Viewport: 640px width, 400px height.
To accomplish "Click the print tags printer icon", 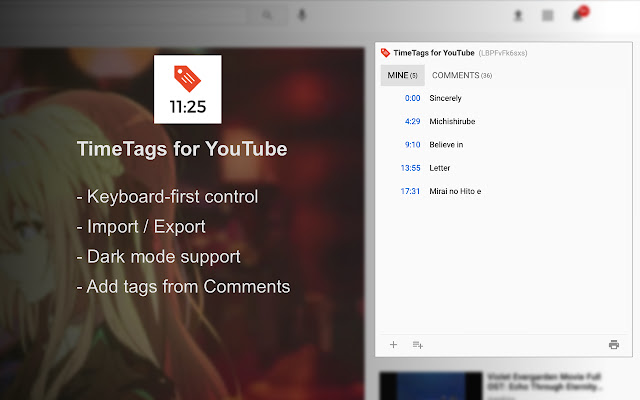I will point(614,344).
